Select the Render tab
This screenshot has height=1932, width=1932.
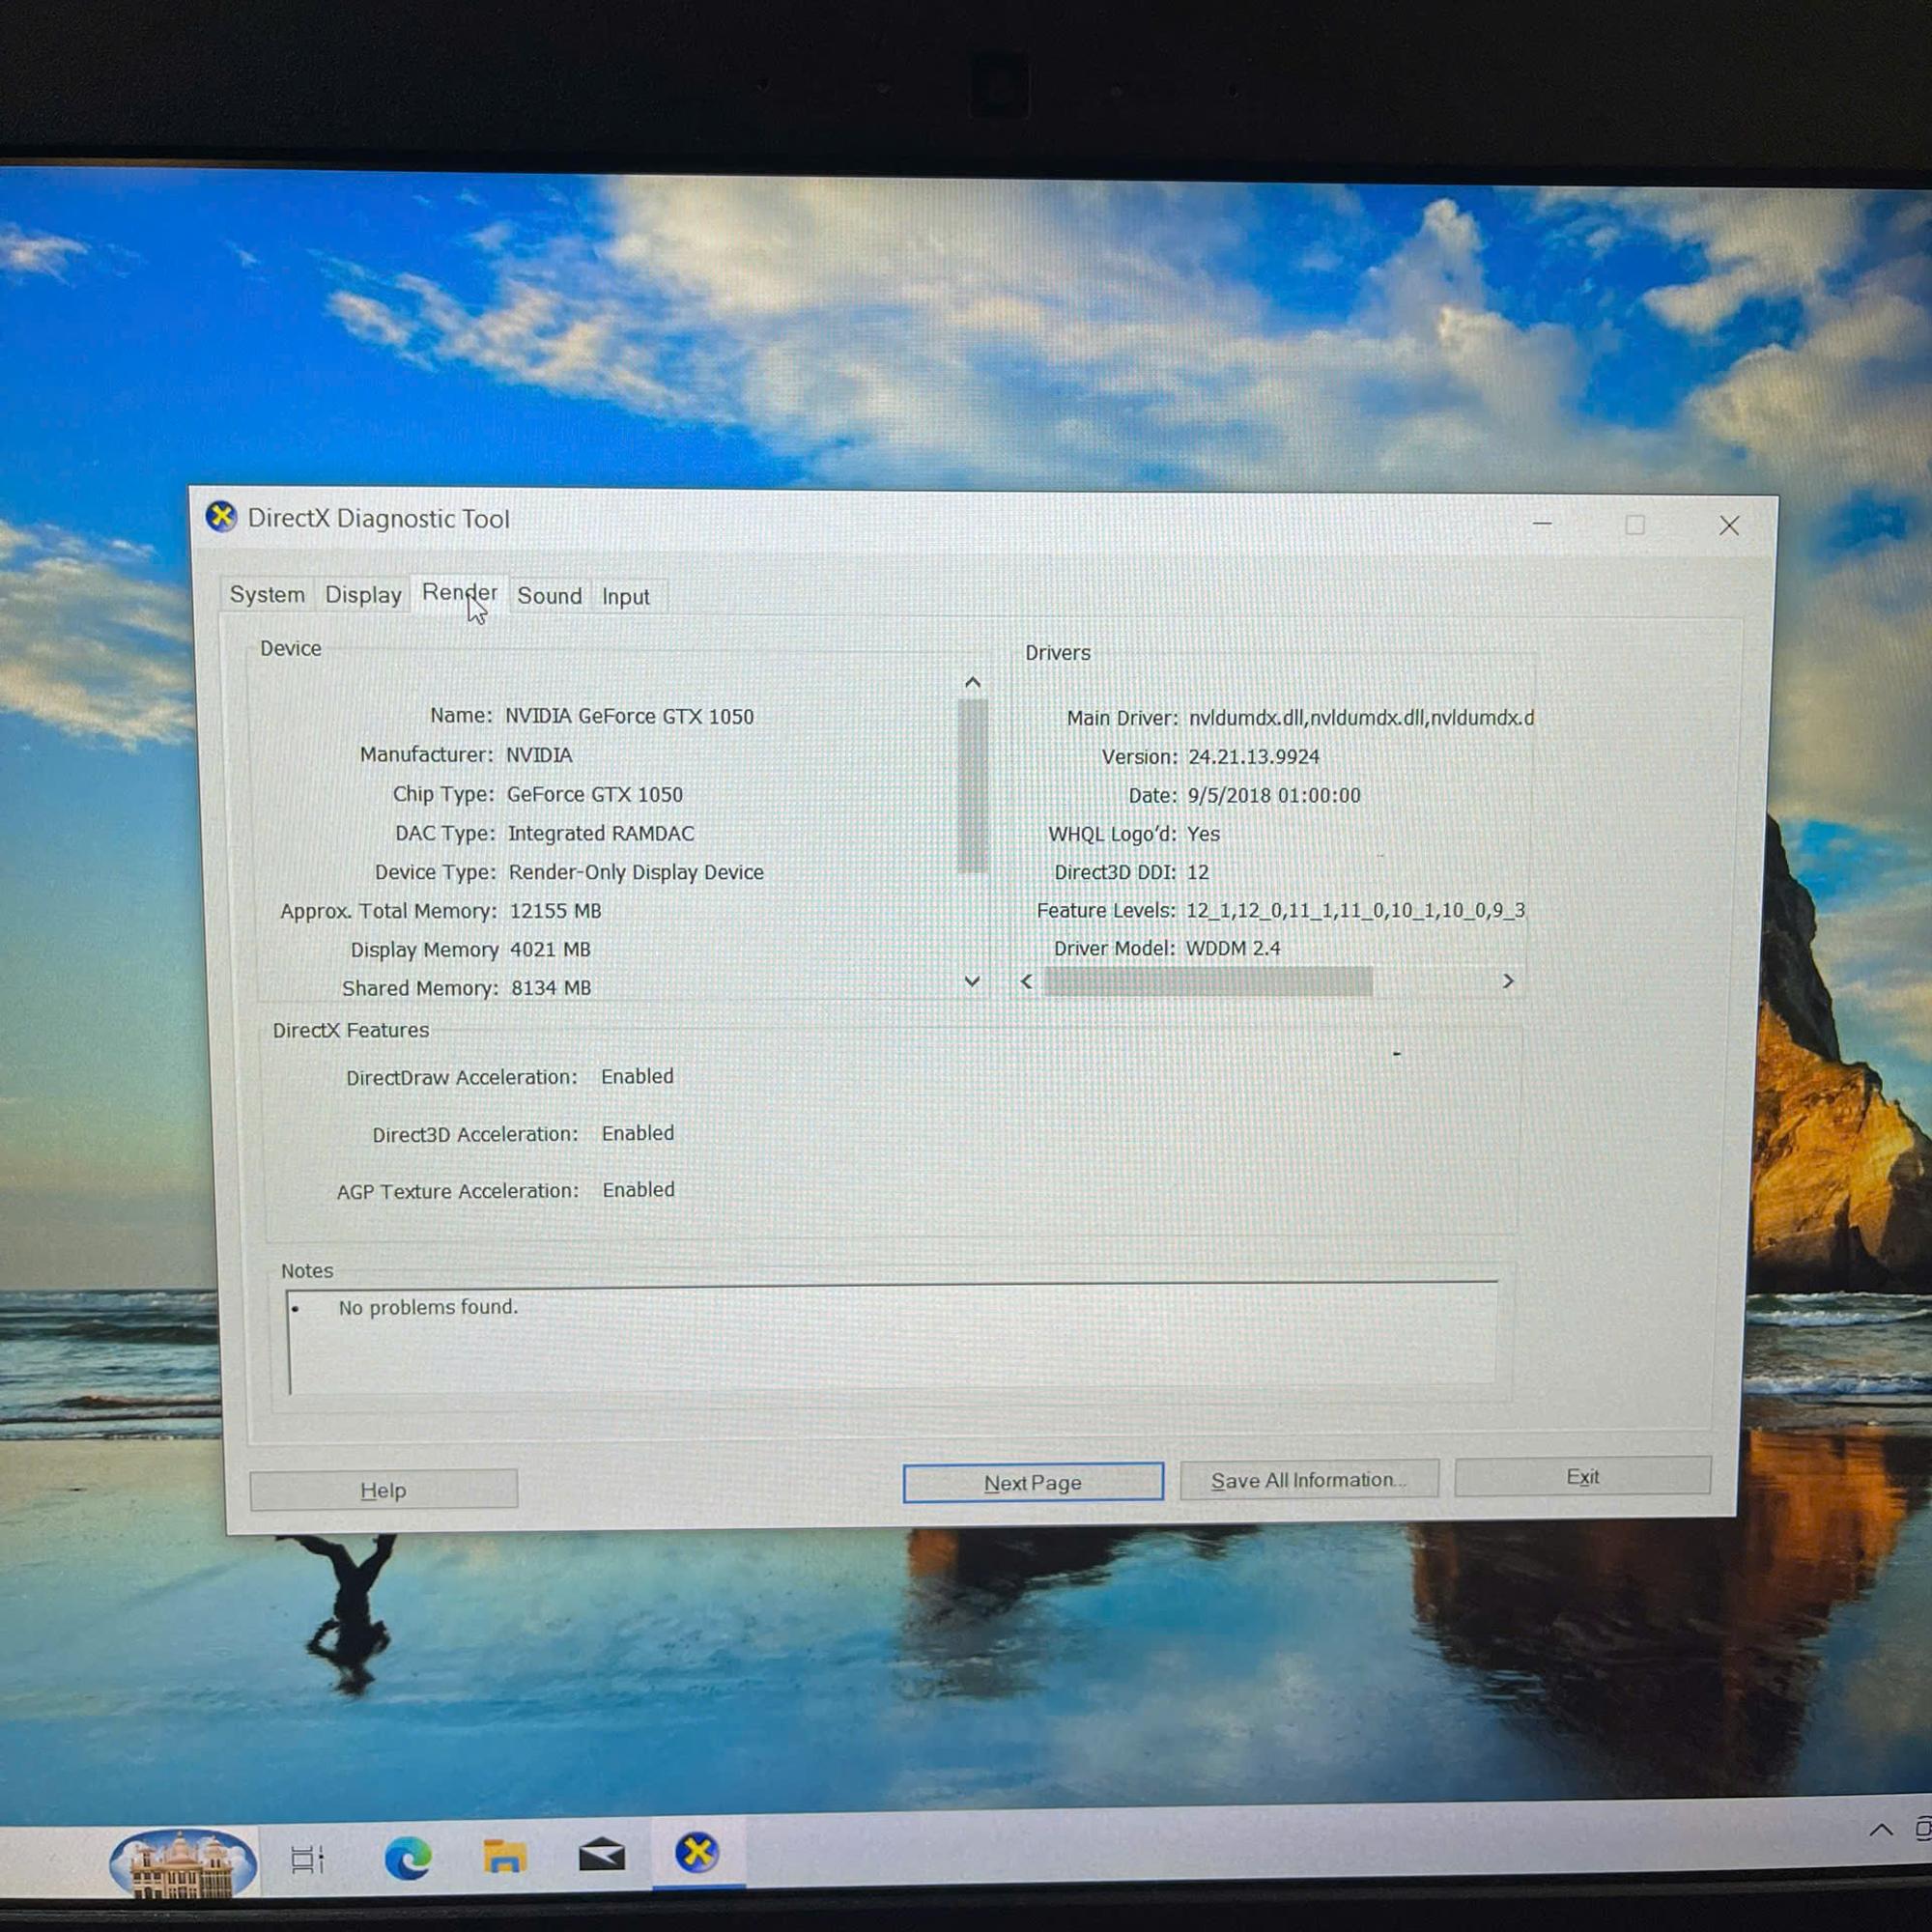459,592
